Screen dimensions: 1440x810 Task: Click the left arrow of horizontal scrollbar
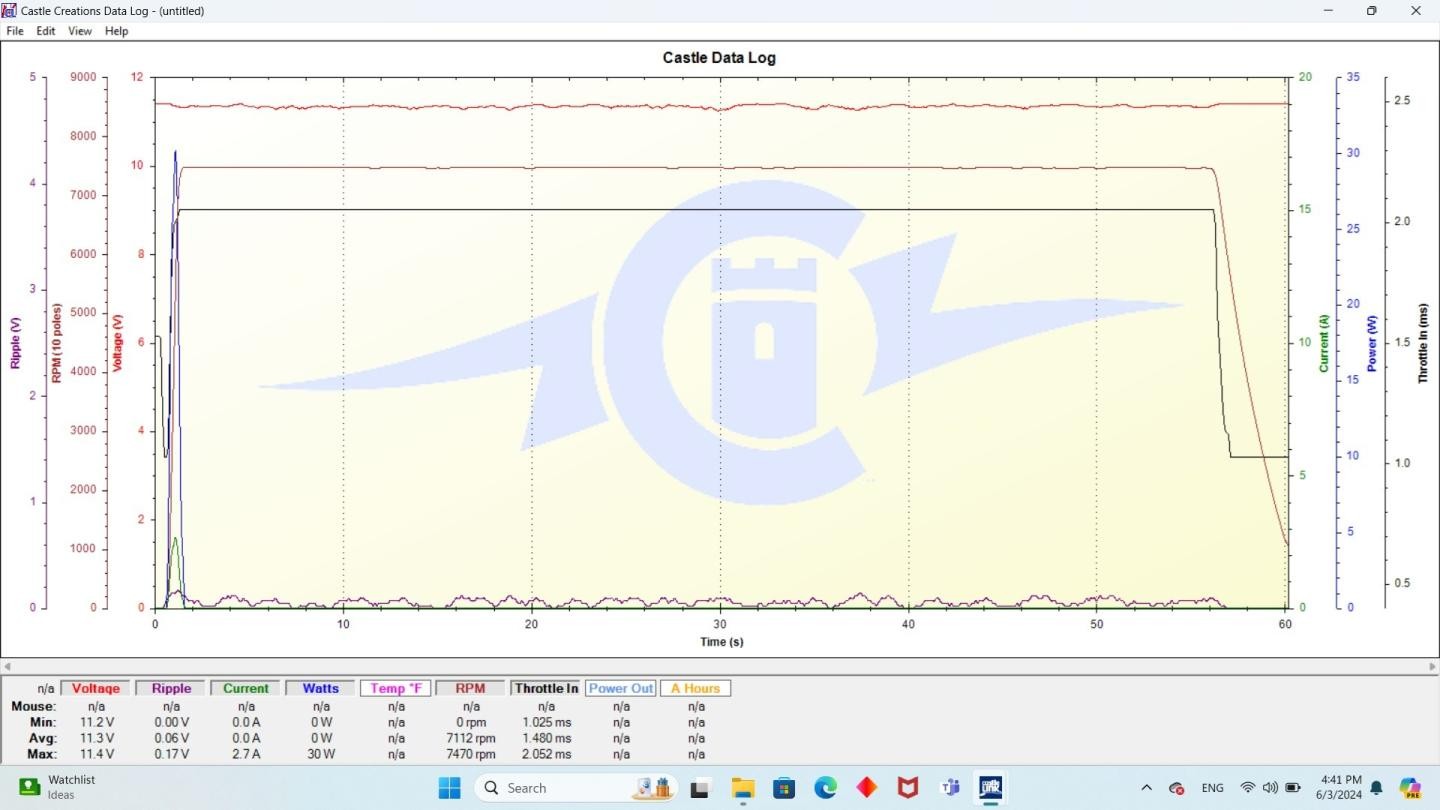7,666
